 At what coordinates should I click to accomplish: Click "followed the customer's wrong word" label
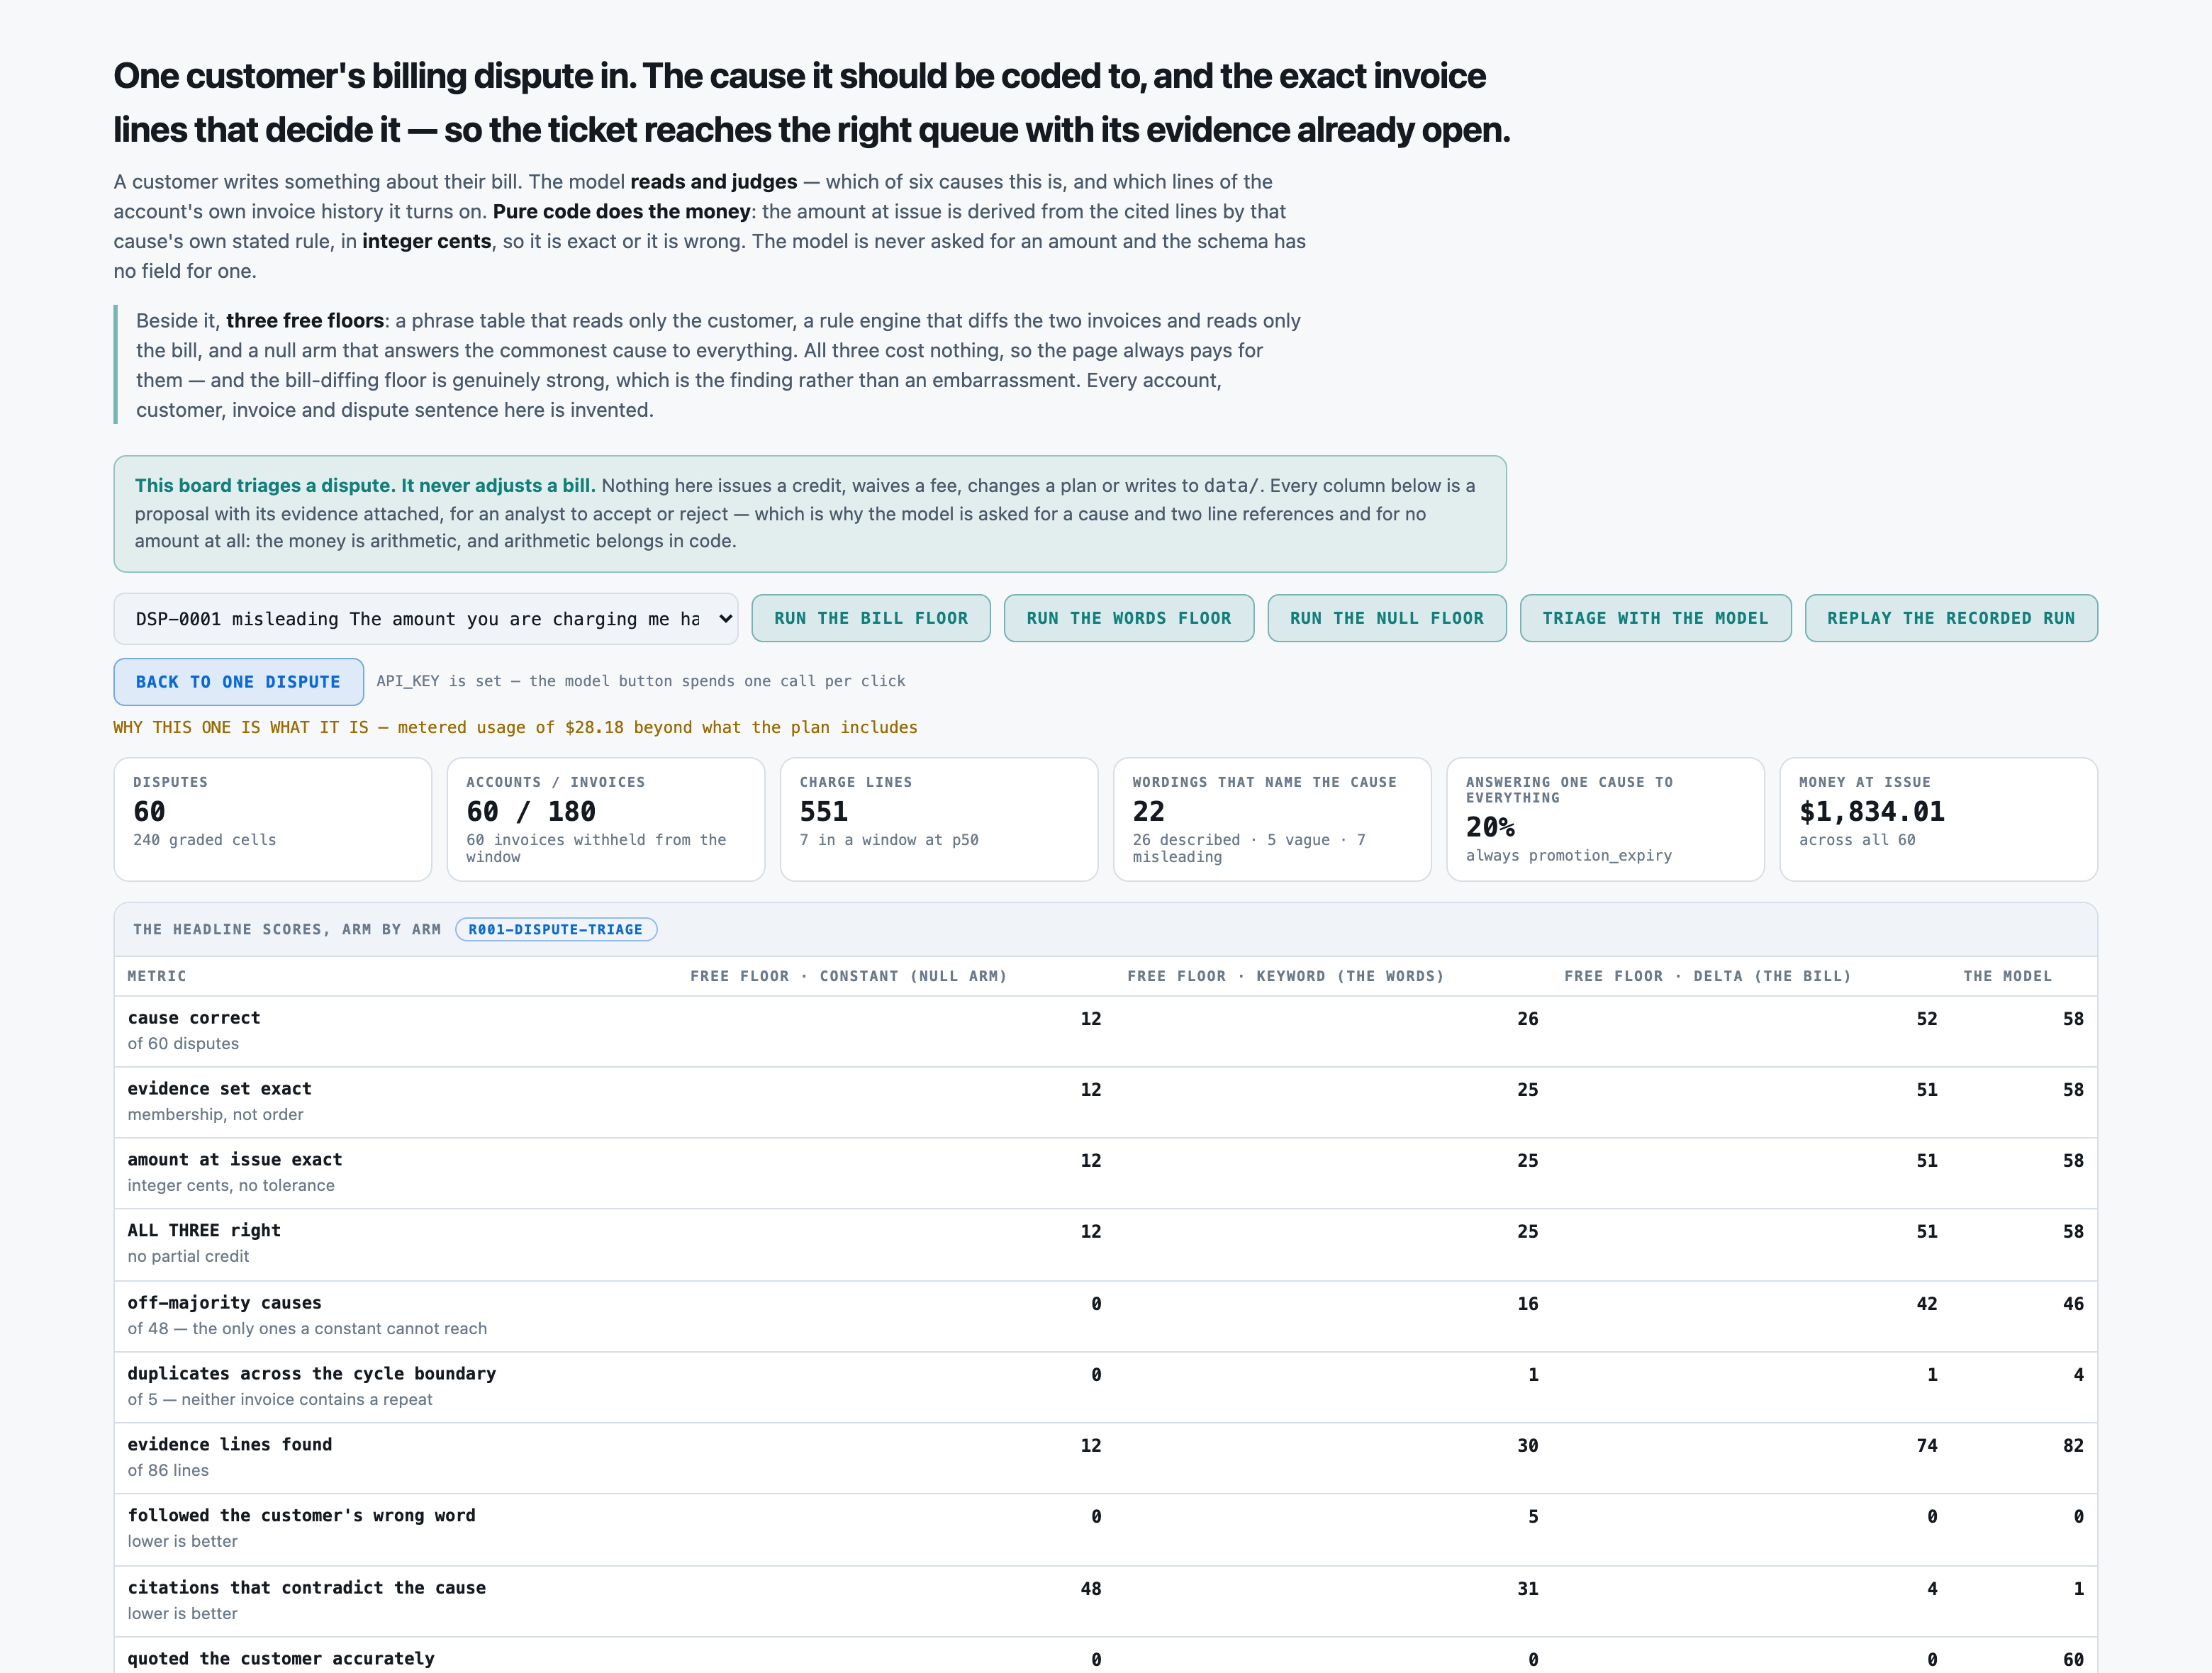coord(302,1516)
